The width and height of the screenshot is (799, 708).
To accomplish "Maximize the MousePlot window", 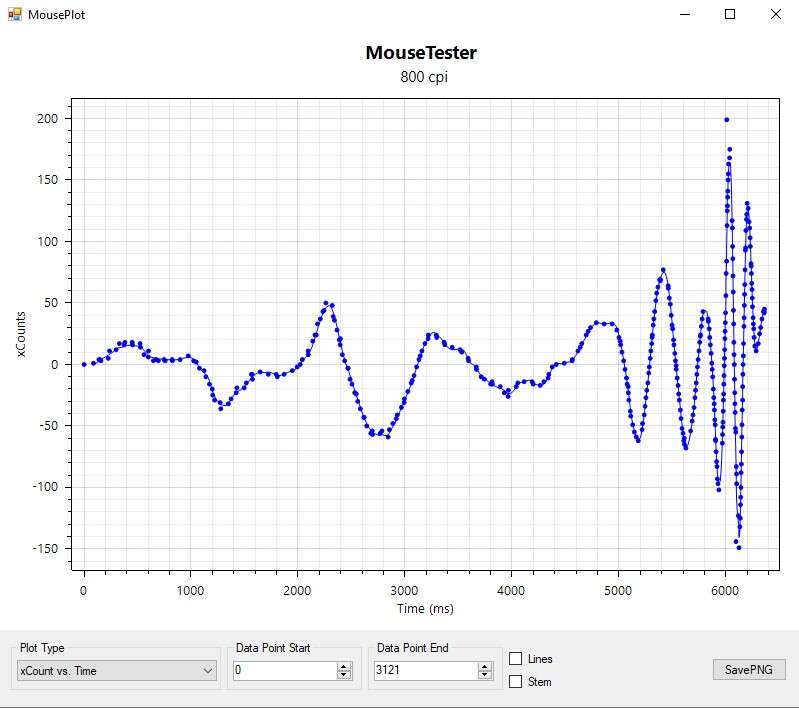I will tap(730, 15).
